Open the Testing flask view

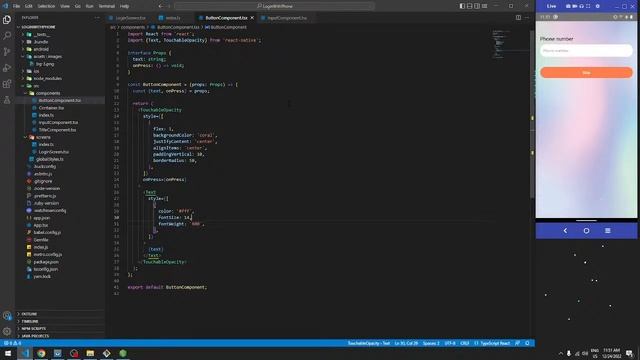(x=7, y=100)
